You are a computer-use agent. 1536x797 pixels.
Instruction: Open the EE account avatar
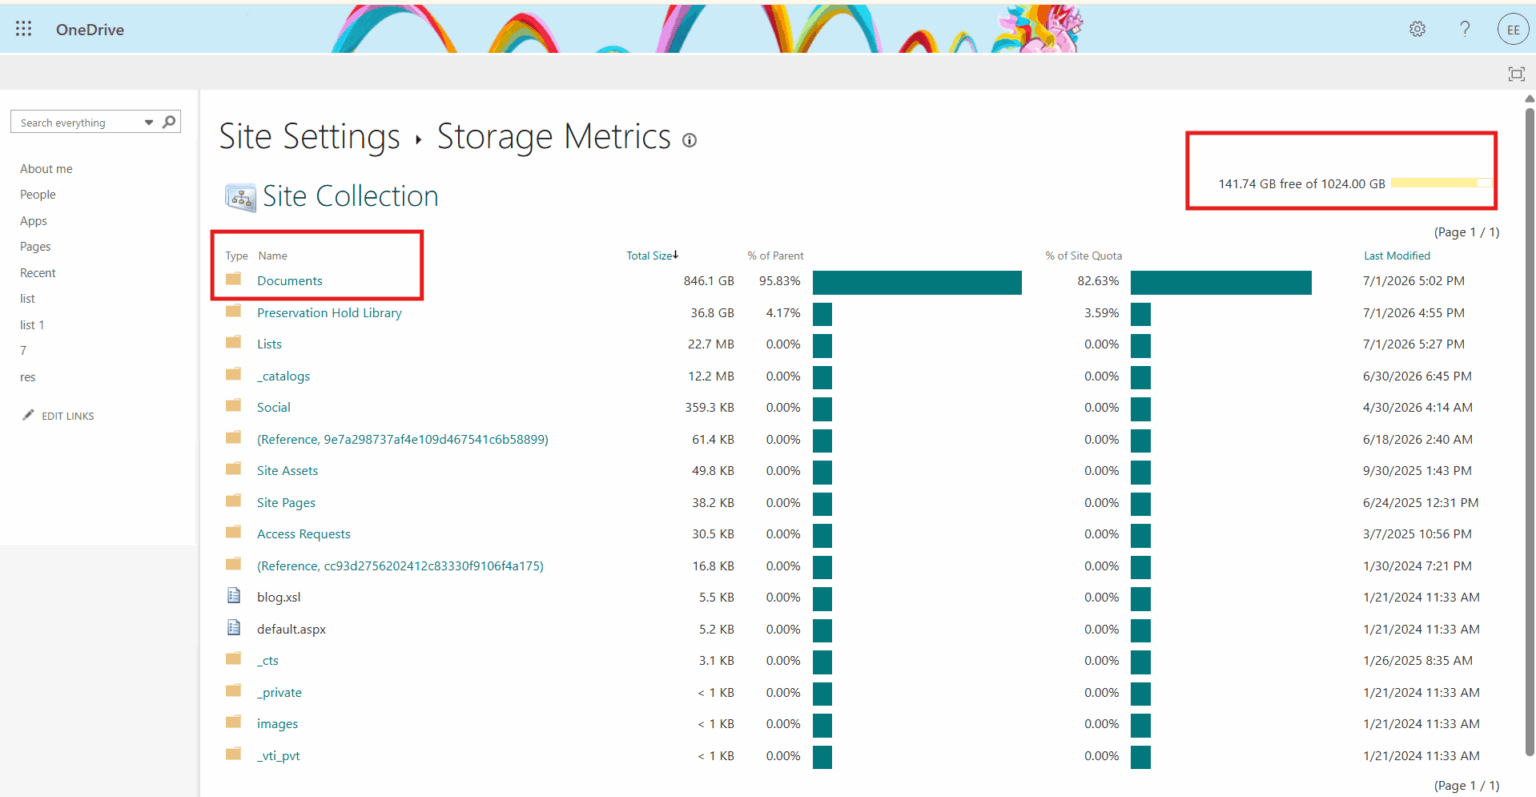[x=1513, y=30]
